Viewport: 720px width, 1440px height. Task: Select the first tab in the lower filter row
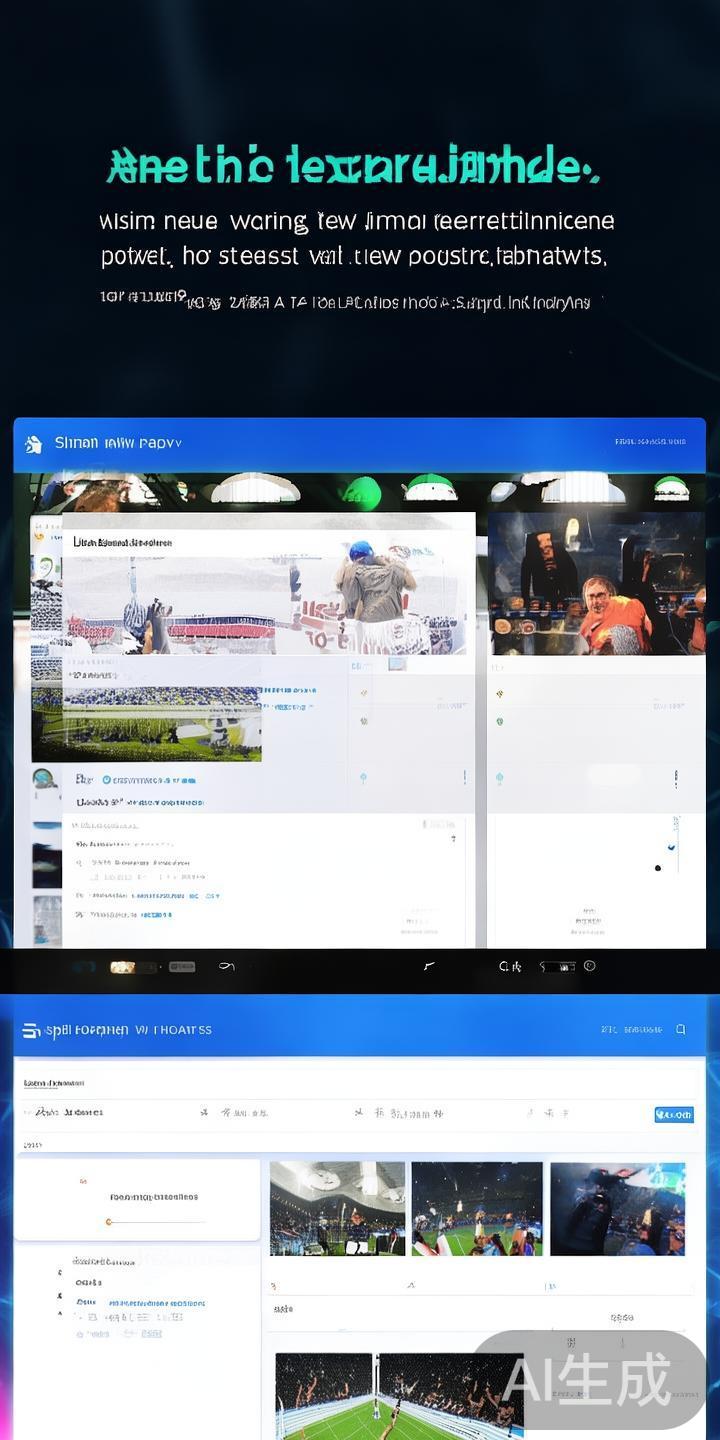tap(69, 1112)
